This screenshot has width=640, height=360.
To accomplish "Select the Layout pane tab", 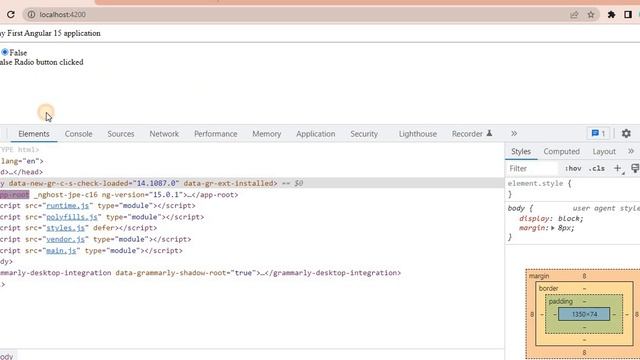I will tap(604, 151).
